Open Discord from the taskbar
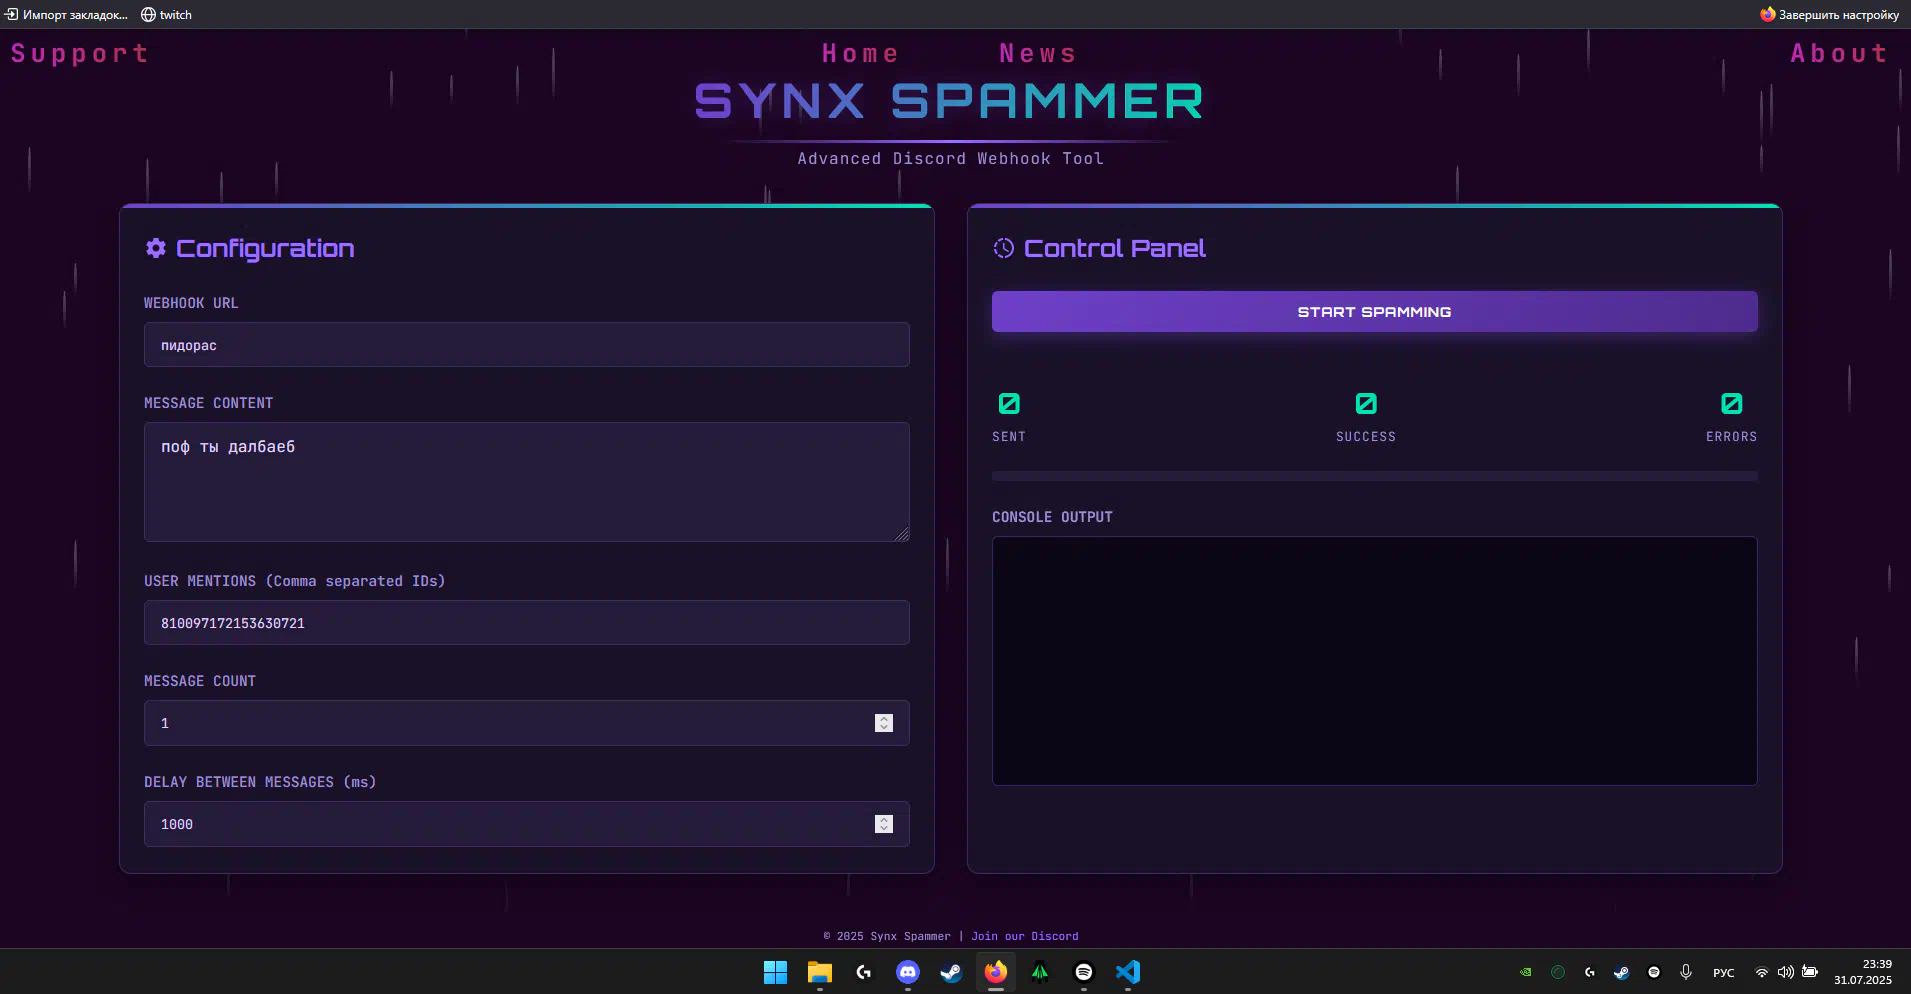The height and width of the screenshot is (994, 1911). [908, 972]
